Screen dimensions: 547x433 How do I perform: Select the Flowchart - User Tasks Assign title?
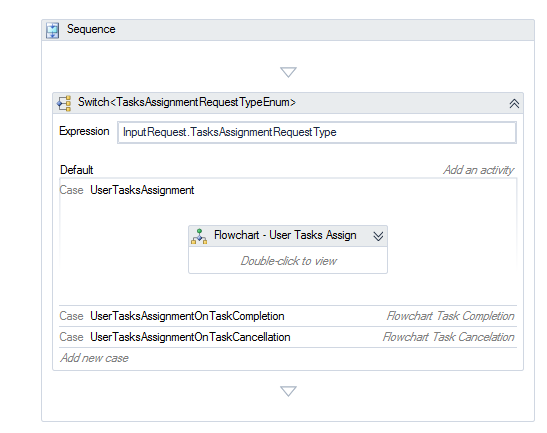pyautogui.click(x=285, y=235)
